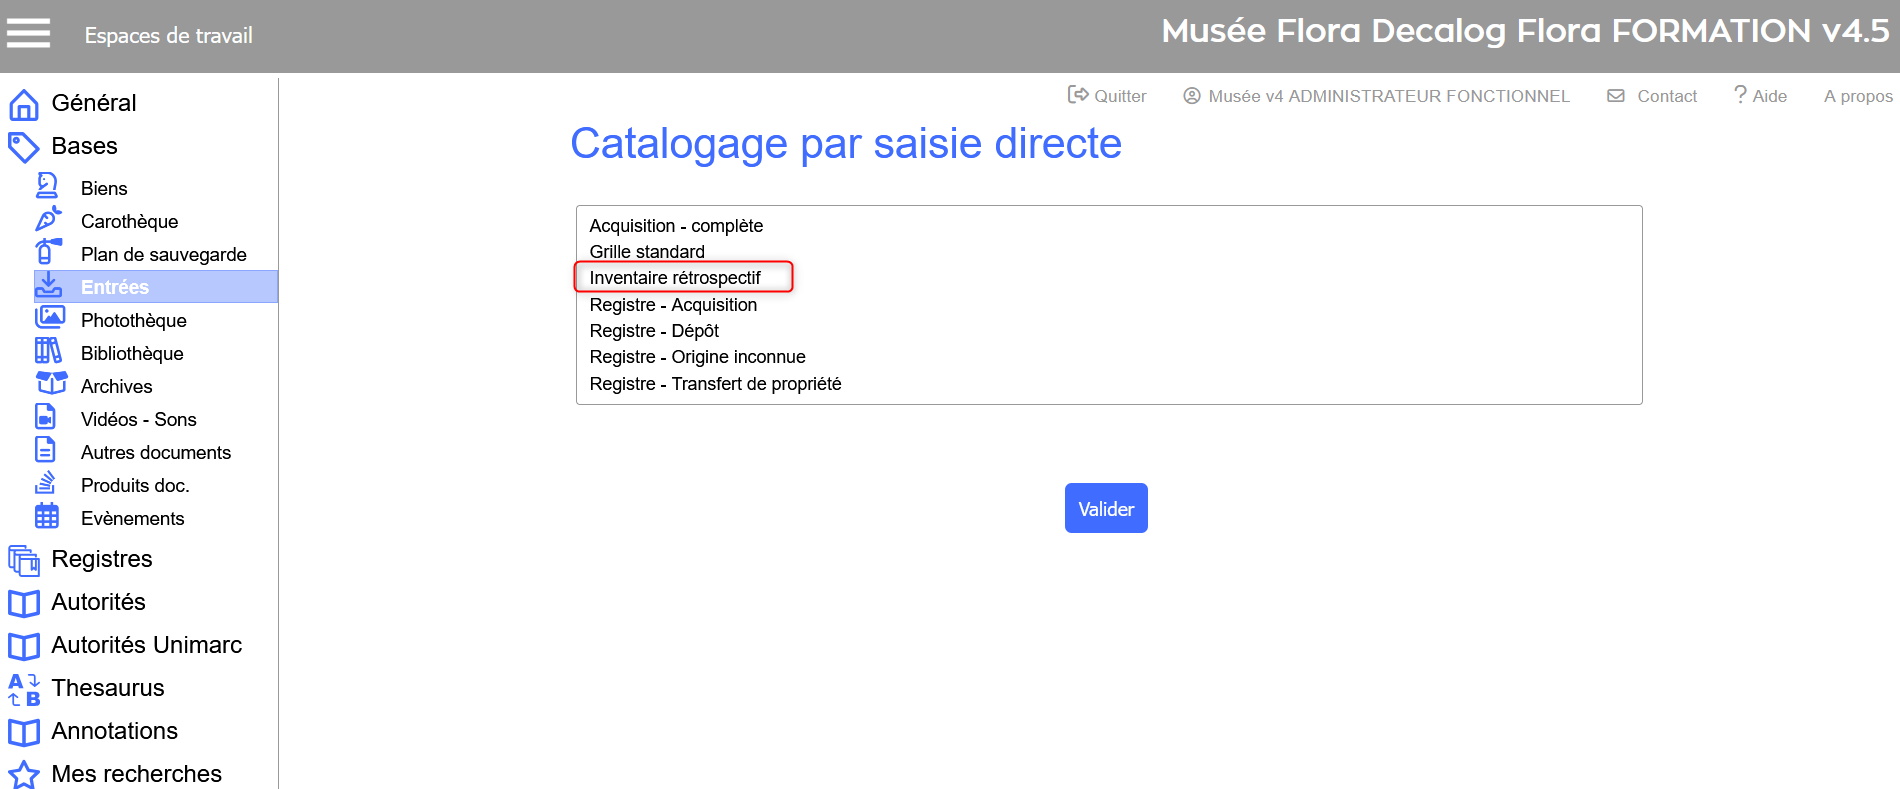The height and width of the screenshot is (789, 1900).
Task: Open Vidéos - Sons base
Action: (x=138, y=419)
